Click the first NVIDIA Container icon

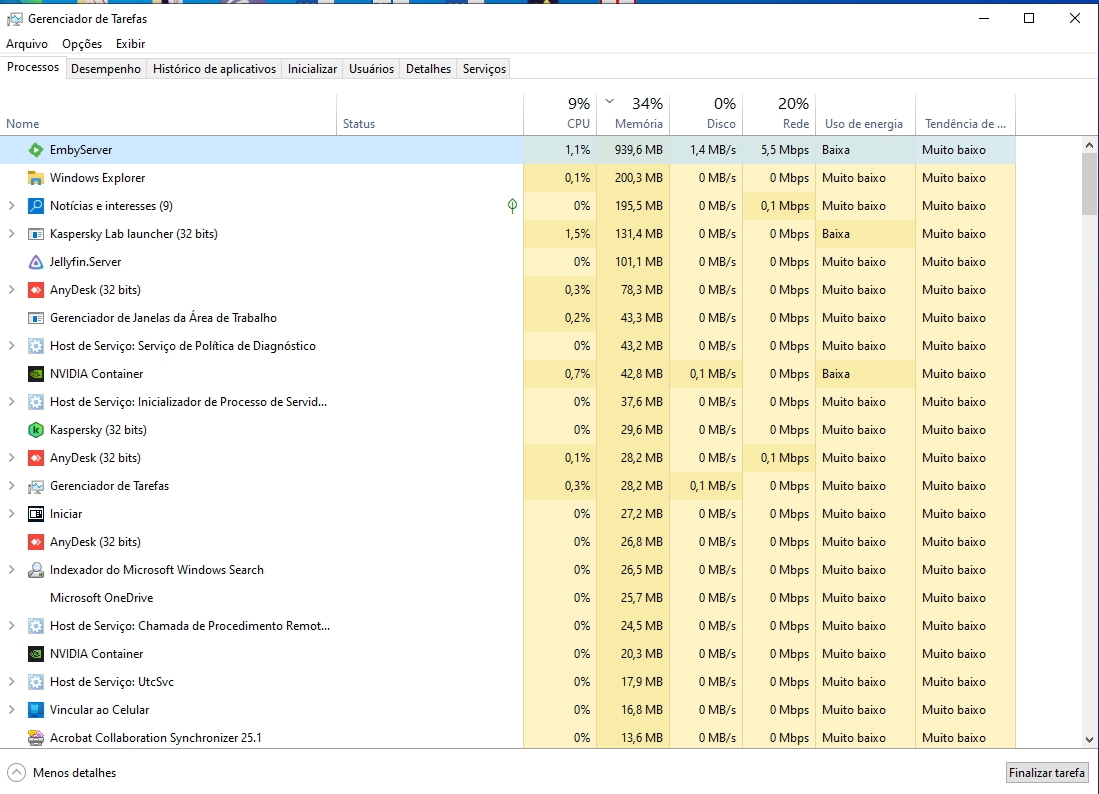click(x=36, y=374)
